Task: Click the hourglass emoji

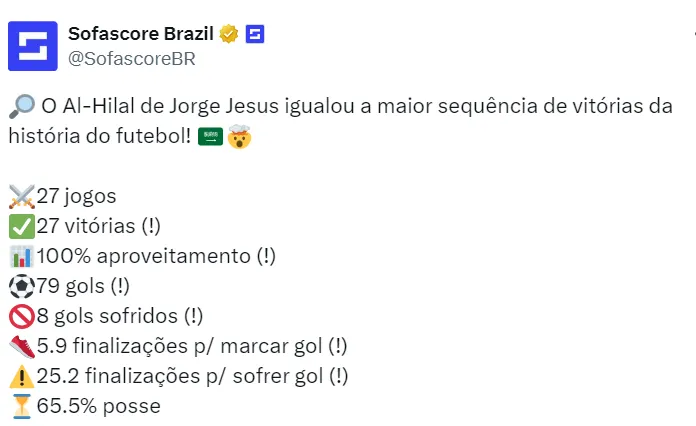Action: click(21, 406)
